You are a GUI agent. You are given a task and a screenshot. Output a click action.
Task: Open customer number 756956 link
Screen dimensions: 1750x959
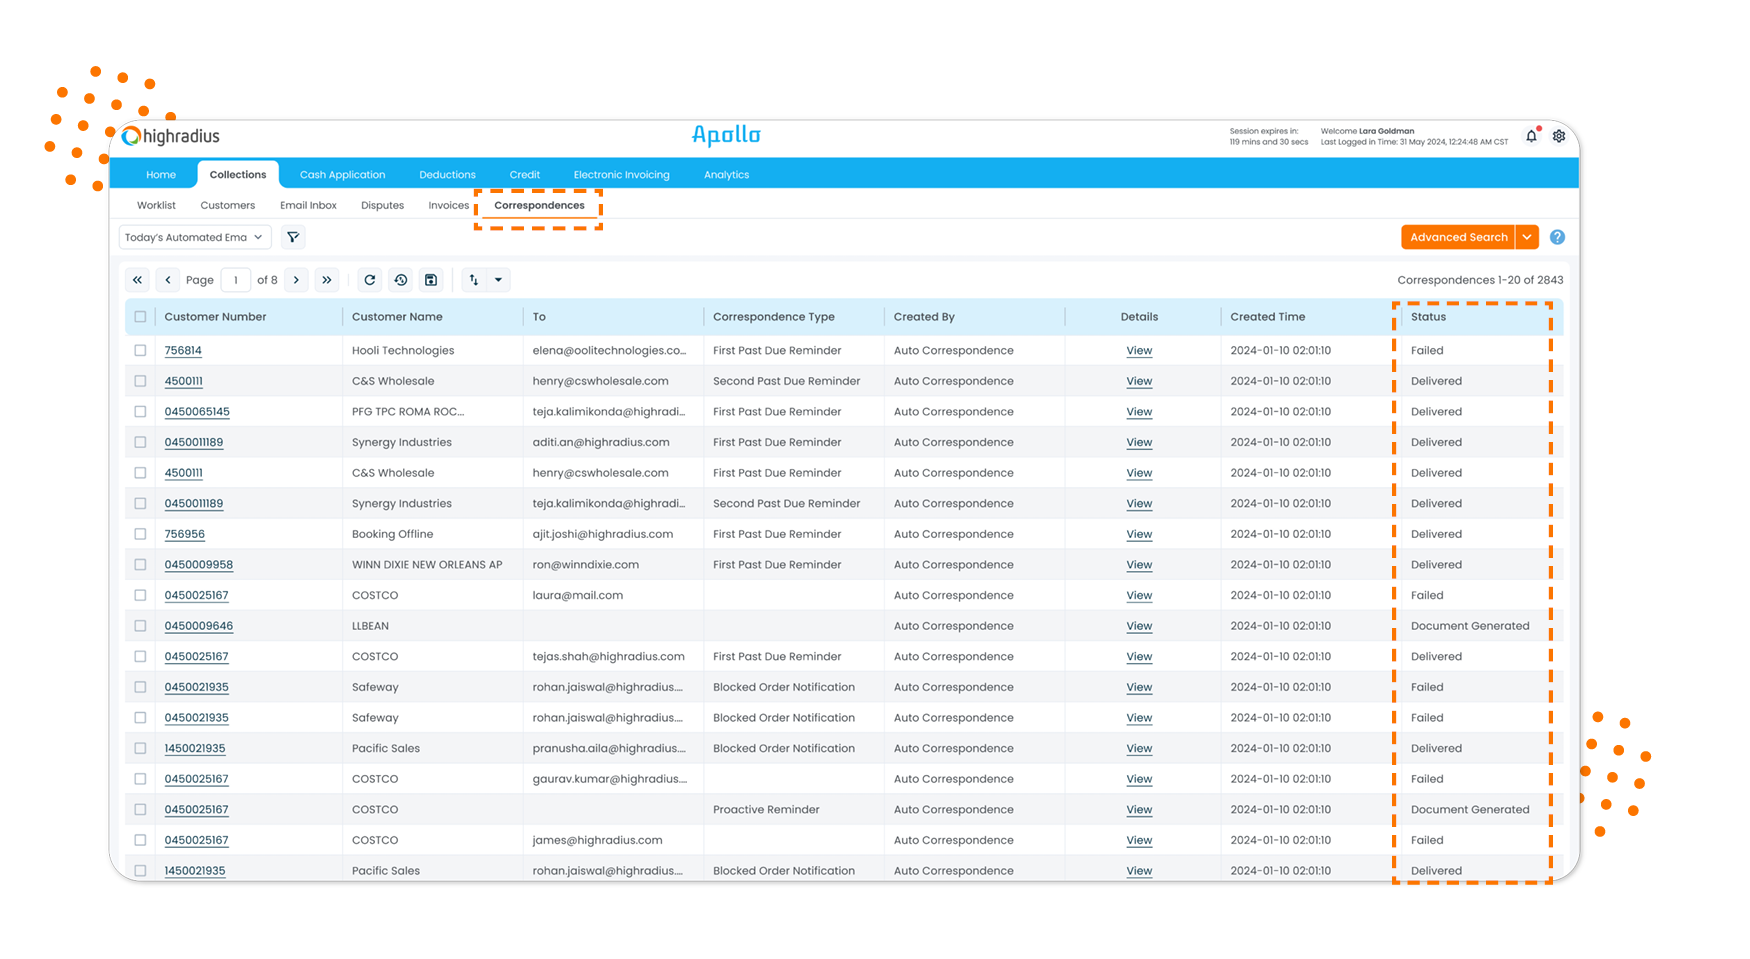[x=184, y=534]
